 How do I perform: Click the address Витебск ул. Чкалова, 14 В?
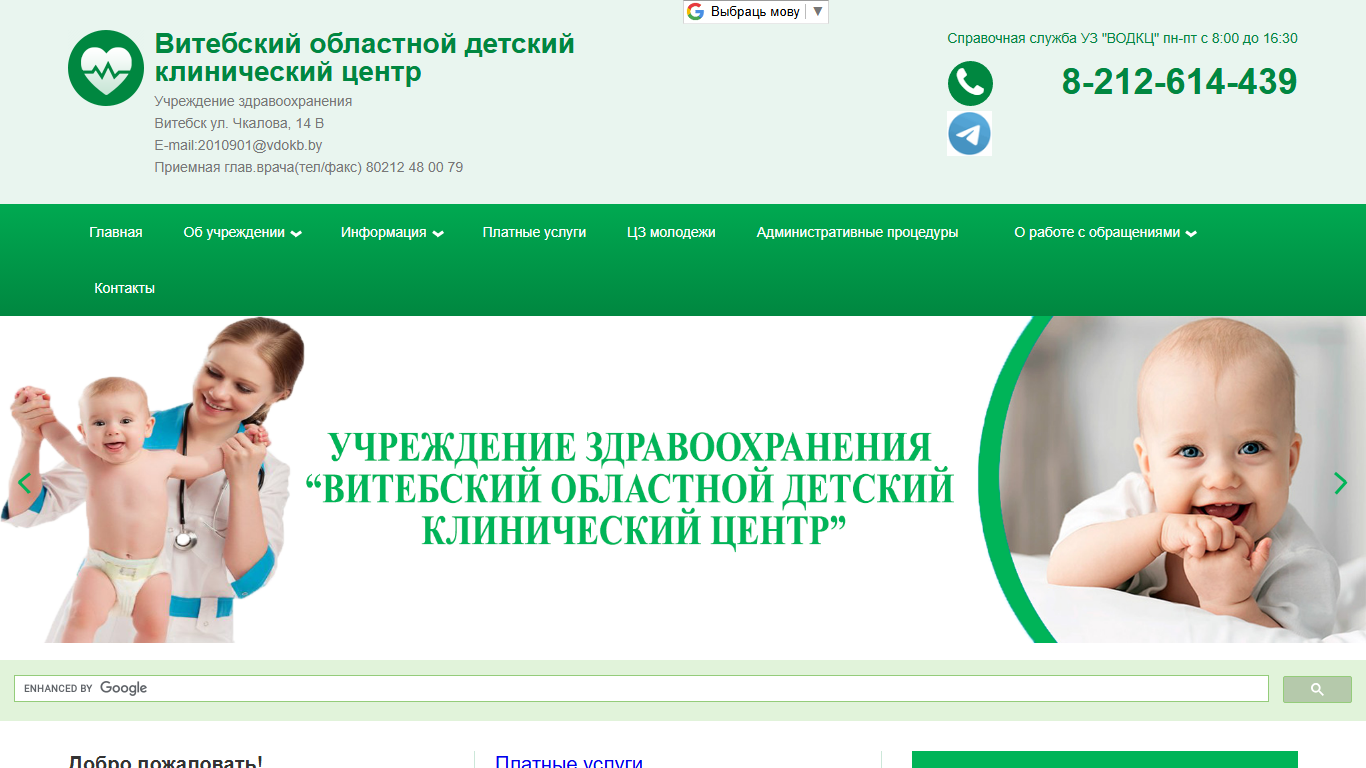coord(239,123)
